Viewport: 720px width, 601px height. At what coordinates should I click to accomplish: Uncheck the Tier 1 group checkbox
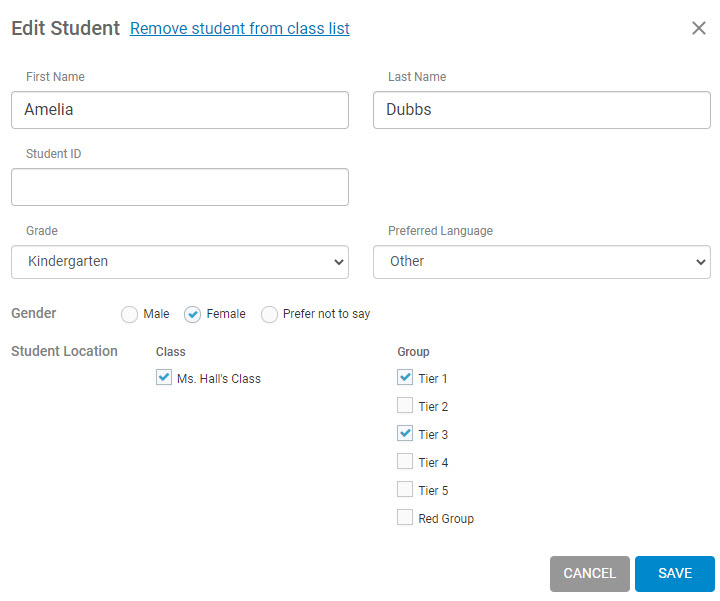(x=405, y=377)
